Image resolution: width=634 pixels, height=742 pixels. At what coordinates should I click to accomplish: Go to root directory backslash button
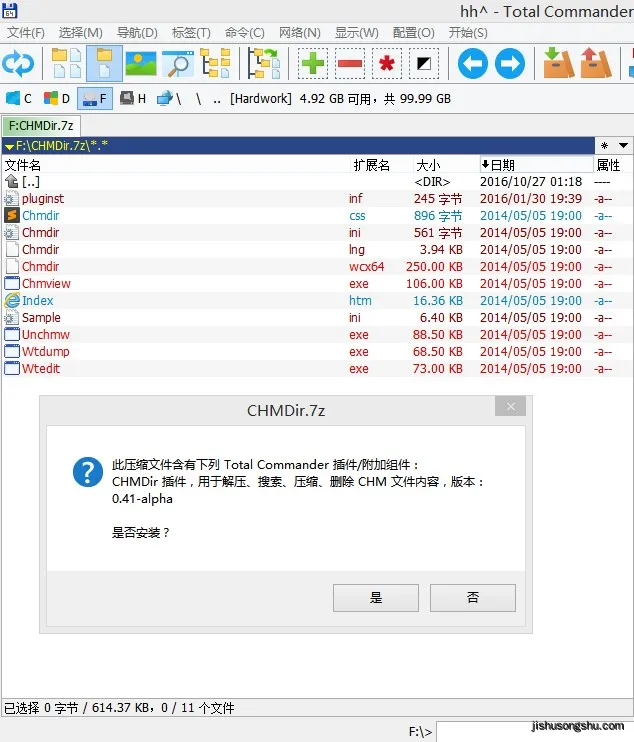[x=199, y=98]
